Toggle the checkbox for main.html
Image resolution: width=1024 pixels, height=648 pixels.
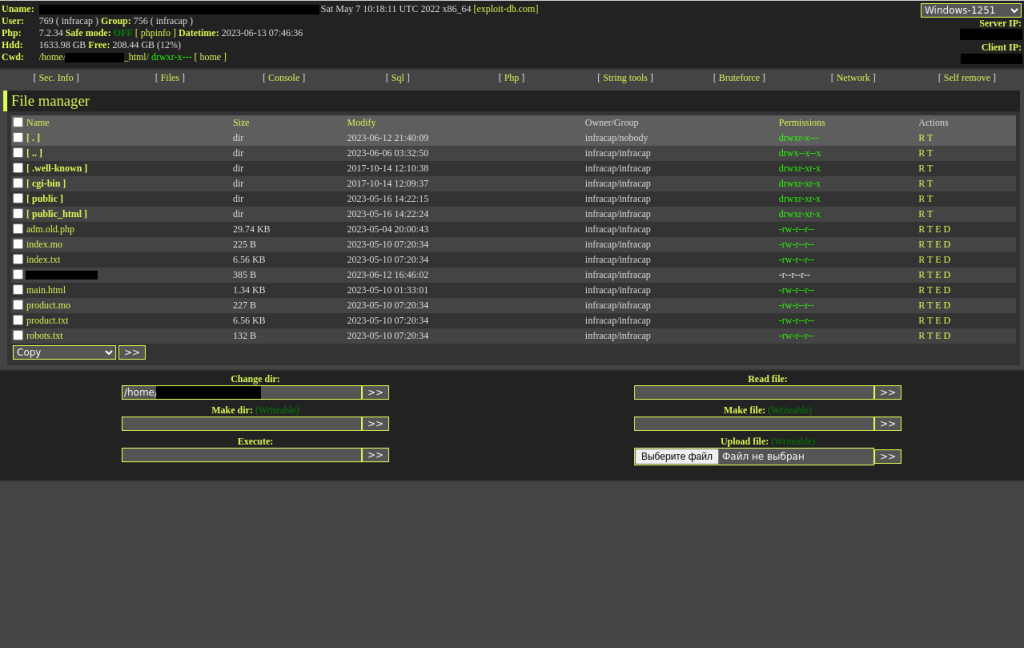click(18, 290)
